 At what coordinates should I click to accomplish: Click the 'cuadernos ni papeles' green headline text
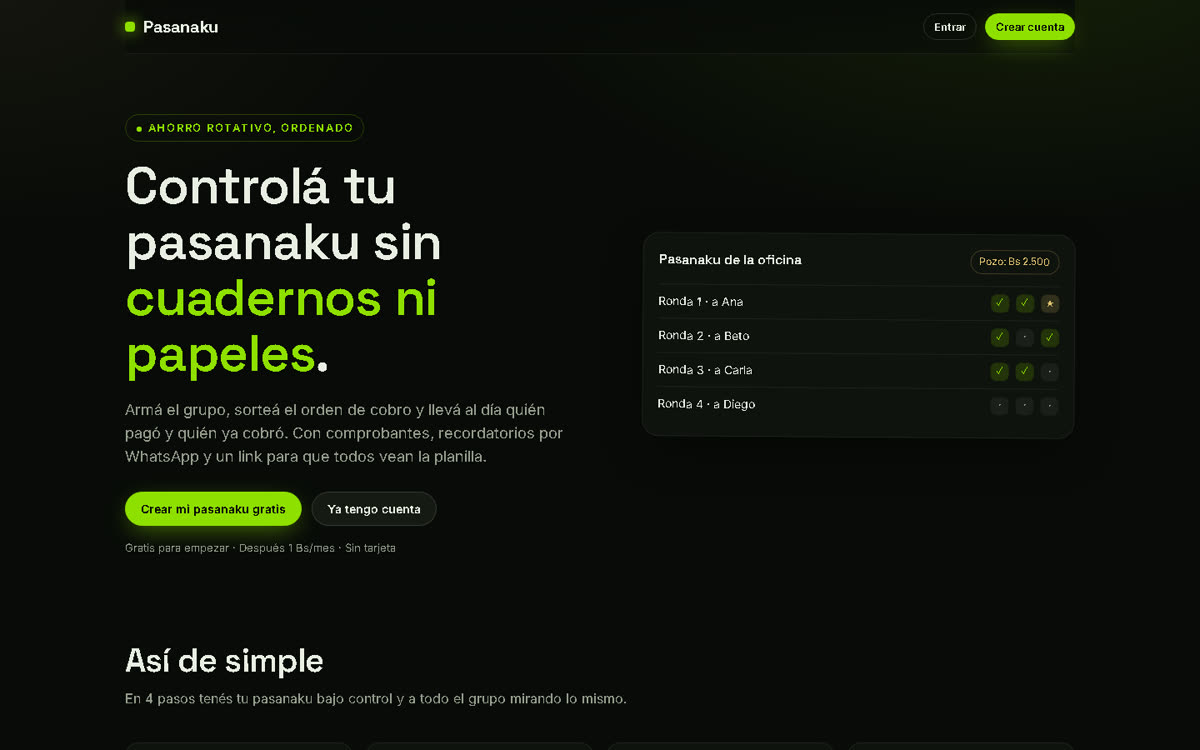[282, 326]
